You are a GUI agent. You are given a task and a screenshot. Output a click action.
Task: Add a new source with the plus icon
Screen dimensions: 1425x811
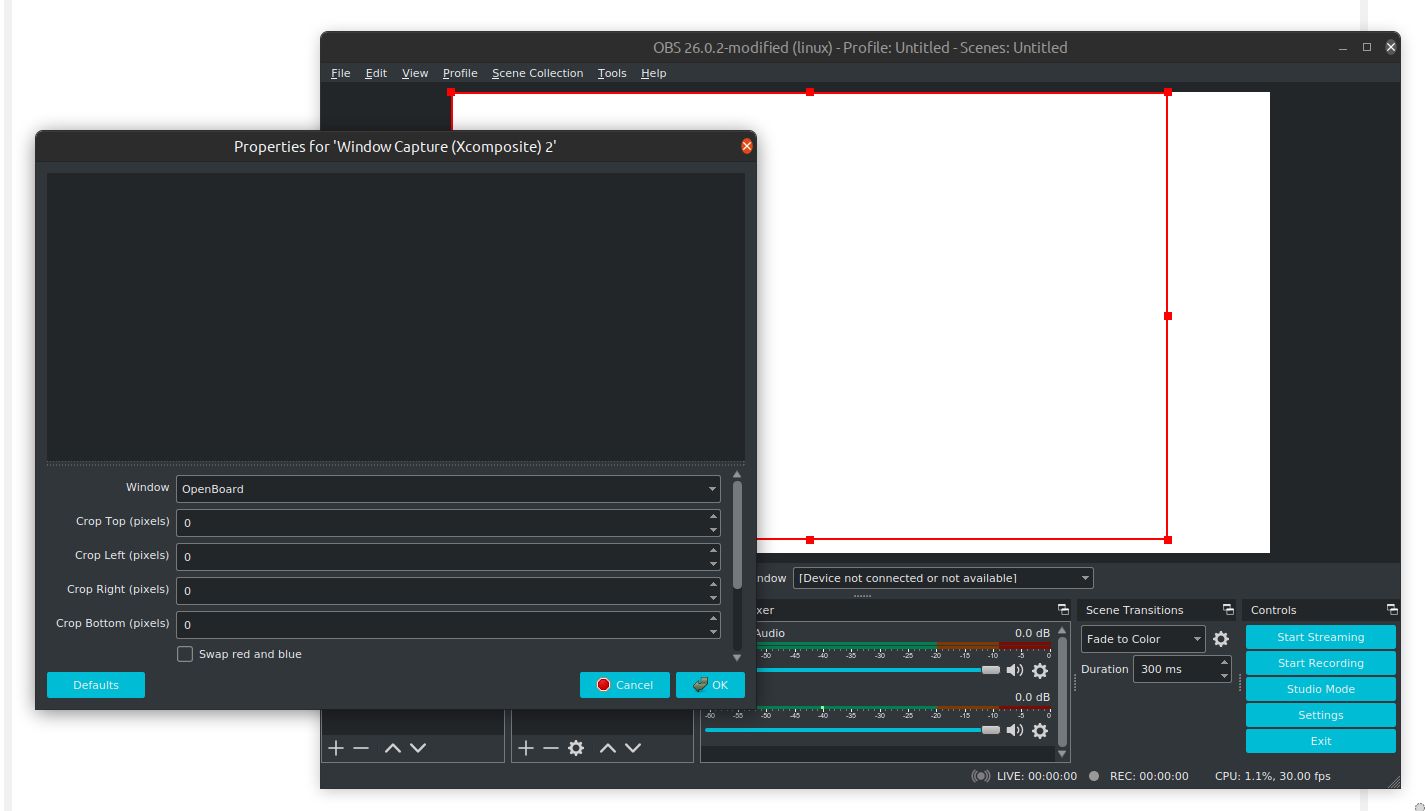tap(525, 747)
